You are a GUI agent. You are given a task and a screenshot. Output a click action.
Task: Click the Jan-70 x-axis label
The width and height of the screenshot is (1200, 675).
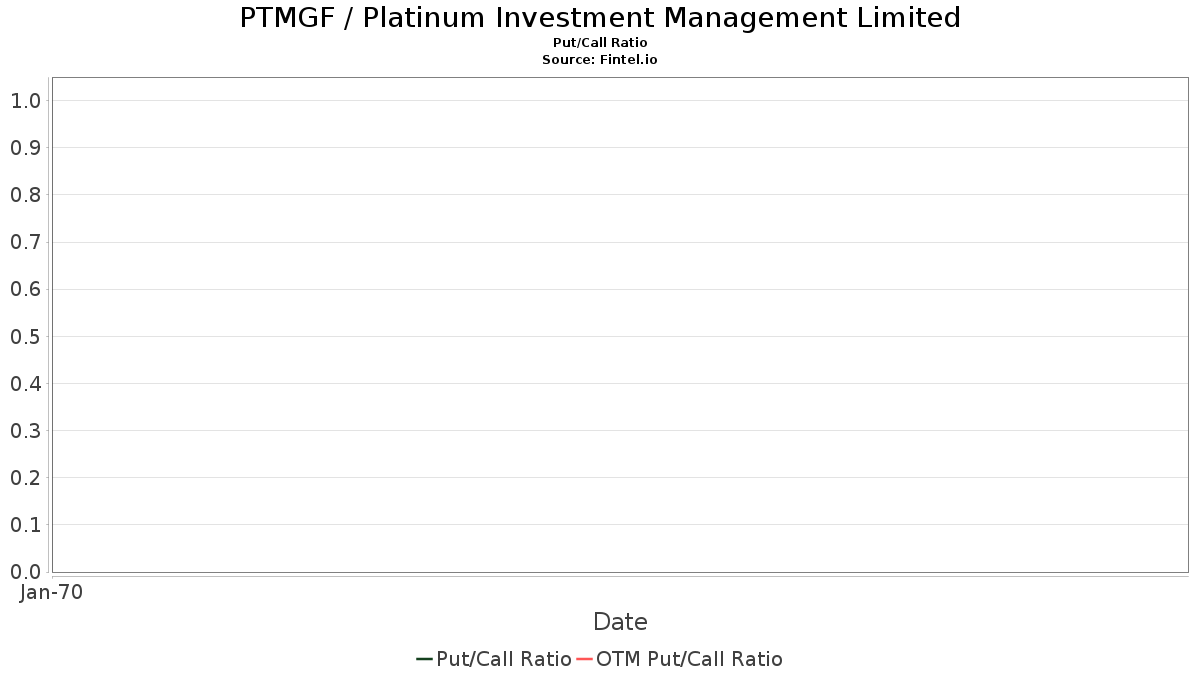pos(51,592)
